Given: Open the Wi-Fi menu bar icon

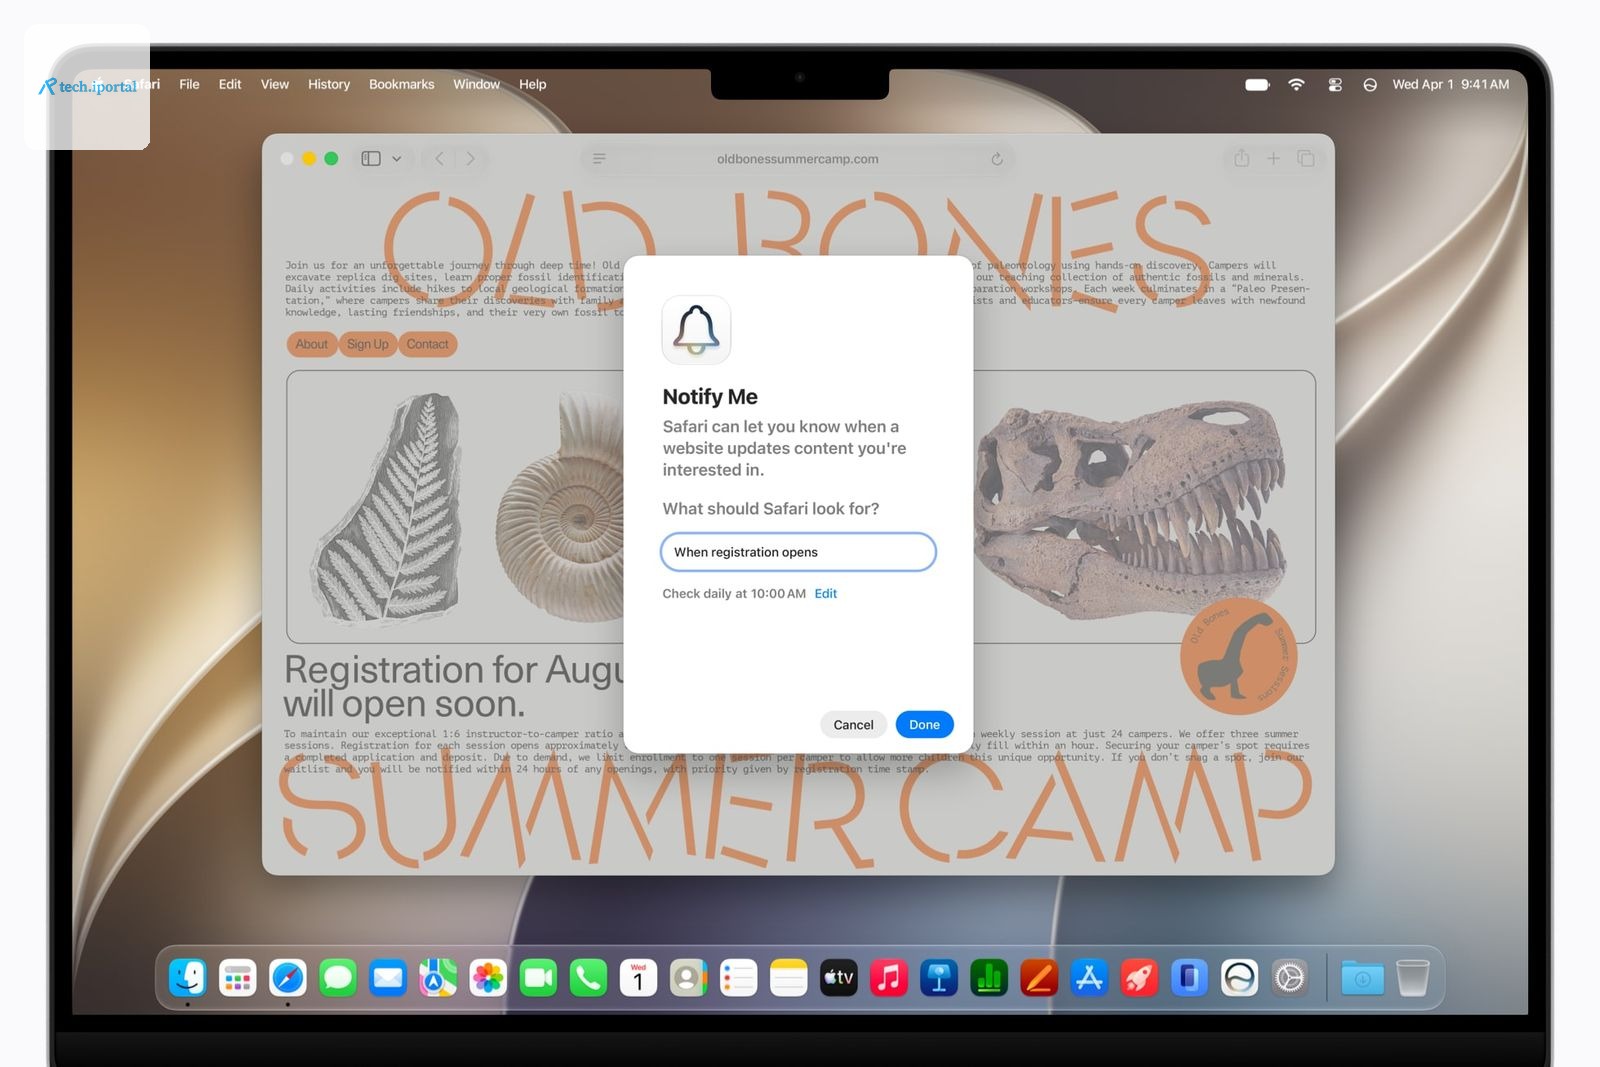Looking at the screenshot, I should click(1296, 84).
